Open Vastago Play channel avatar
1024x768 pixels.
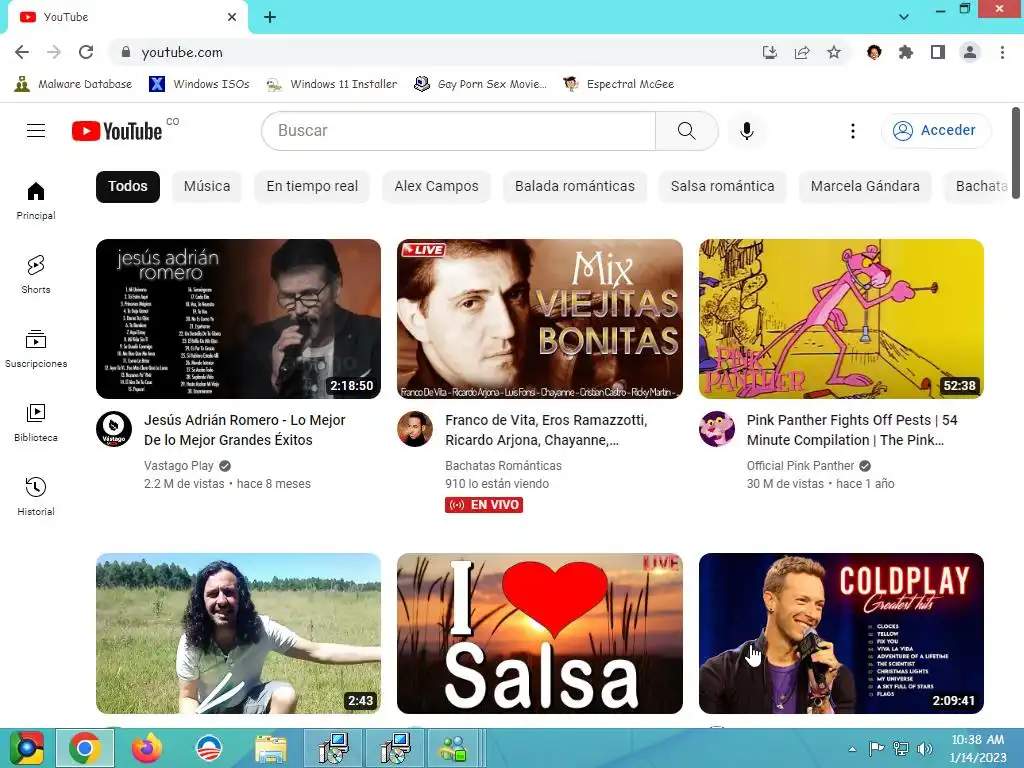tap(114, 429)
